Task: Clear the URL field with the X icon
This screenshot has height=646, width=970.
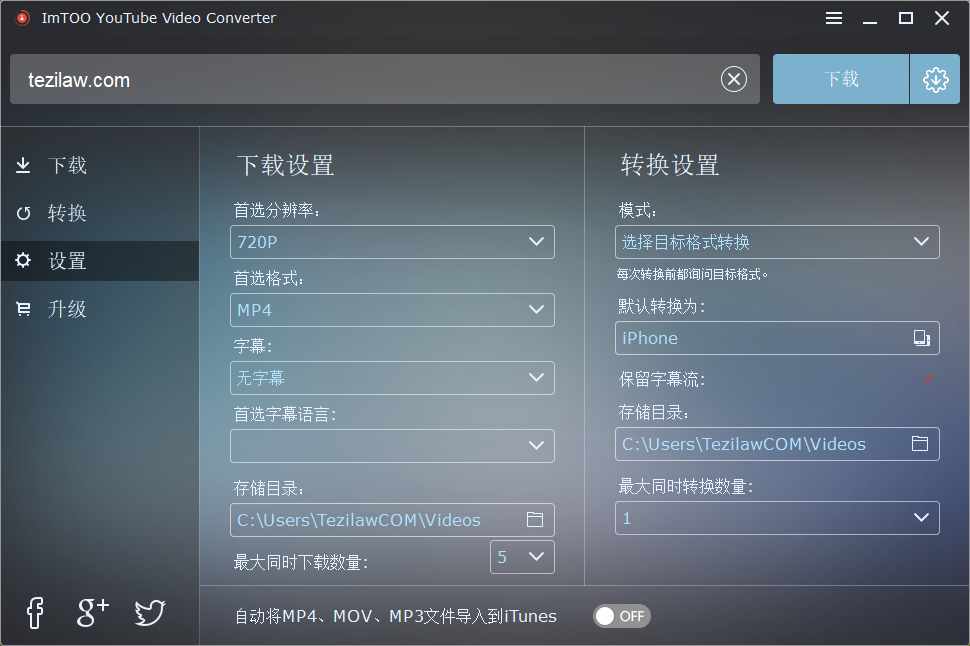Action: click(x=734, y=80)
